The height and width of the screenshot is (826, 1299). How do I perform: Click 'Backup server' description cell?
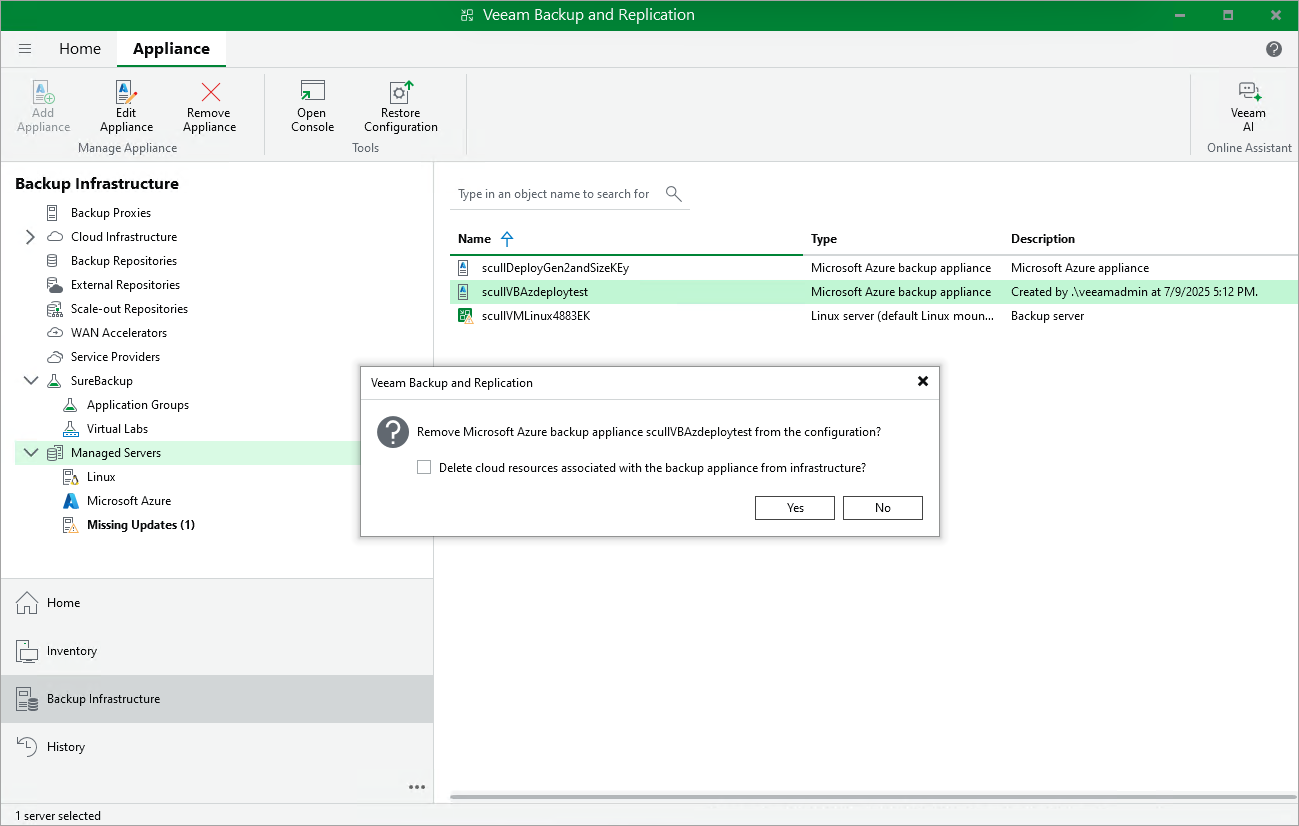click(1048, 316)
